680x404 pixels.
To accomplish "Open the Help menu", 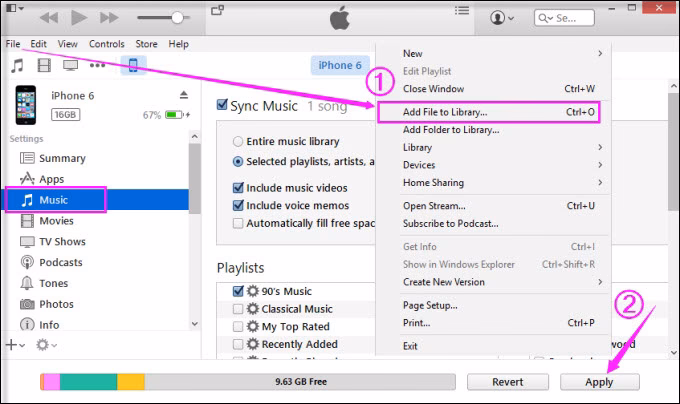I will [x=178, y=44].
